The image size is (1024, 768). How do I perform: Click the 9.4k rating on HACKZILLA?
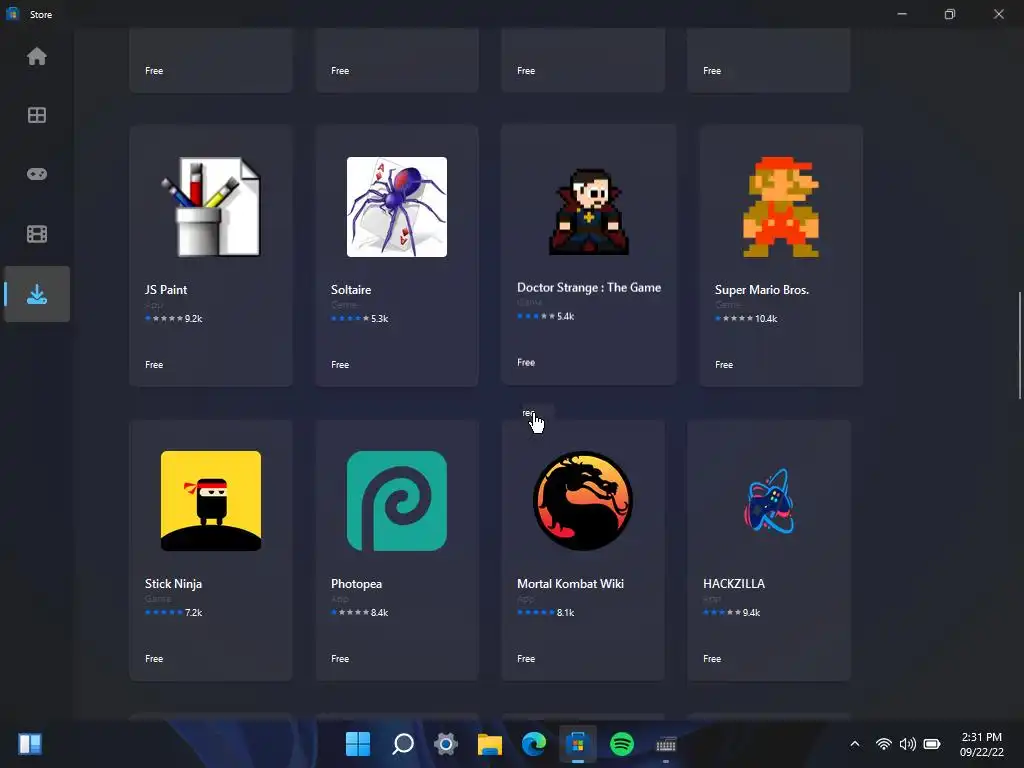tap(751, 613)
